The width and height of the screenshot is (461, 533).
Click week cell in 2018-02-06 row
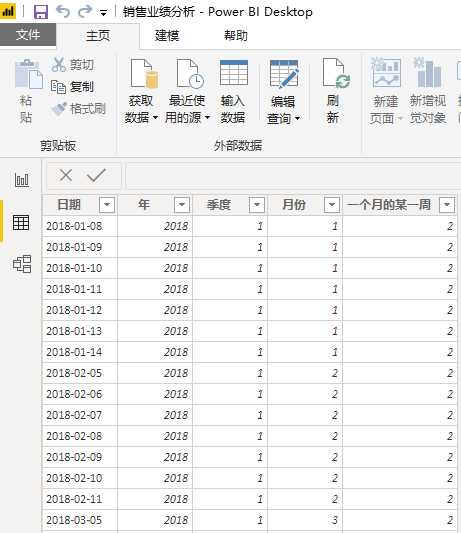tap(400, 394)
